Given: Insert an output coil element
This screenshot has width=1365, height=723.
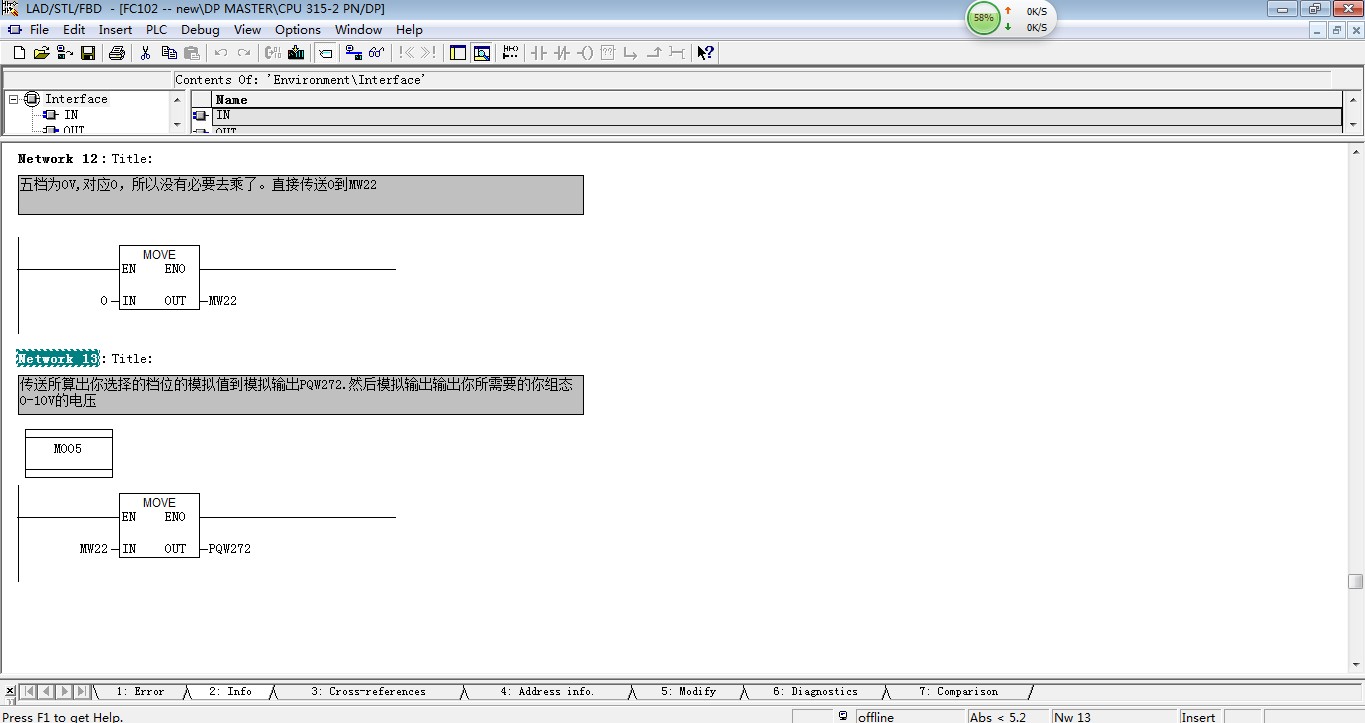Looking at the screenshot, I should click(x=586, y=53).
